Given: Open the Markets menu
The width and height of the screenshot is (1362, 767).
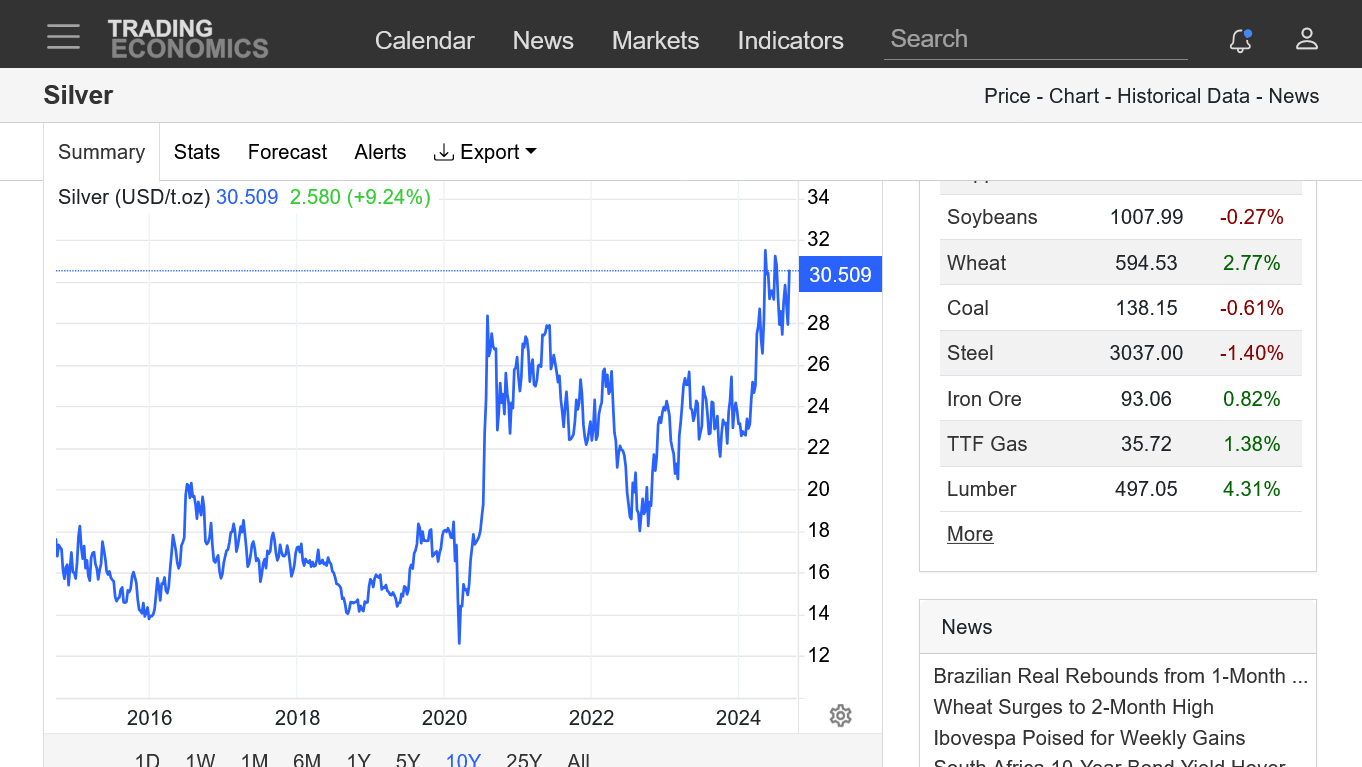Looking at the screenshot, I should 655,41.
